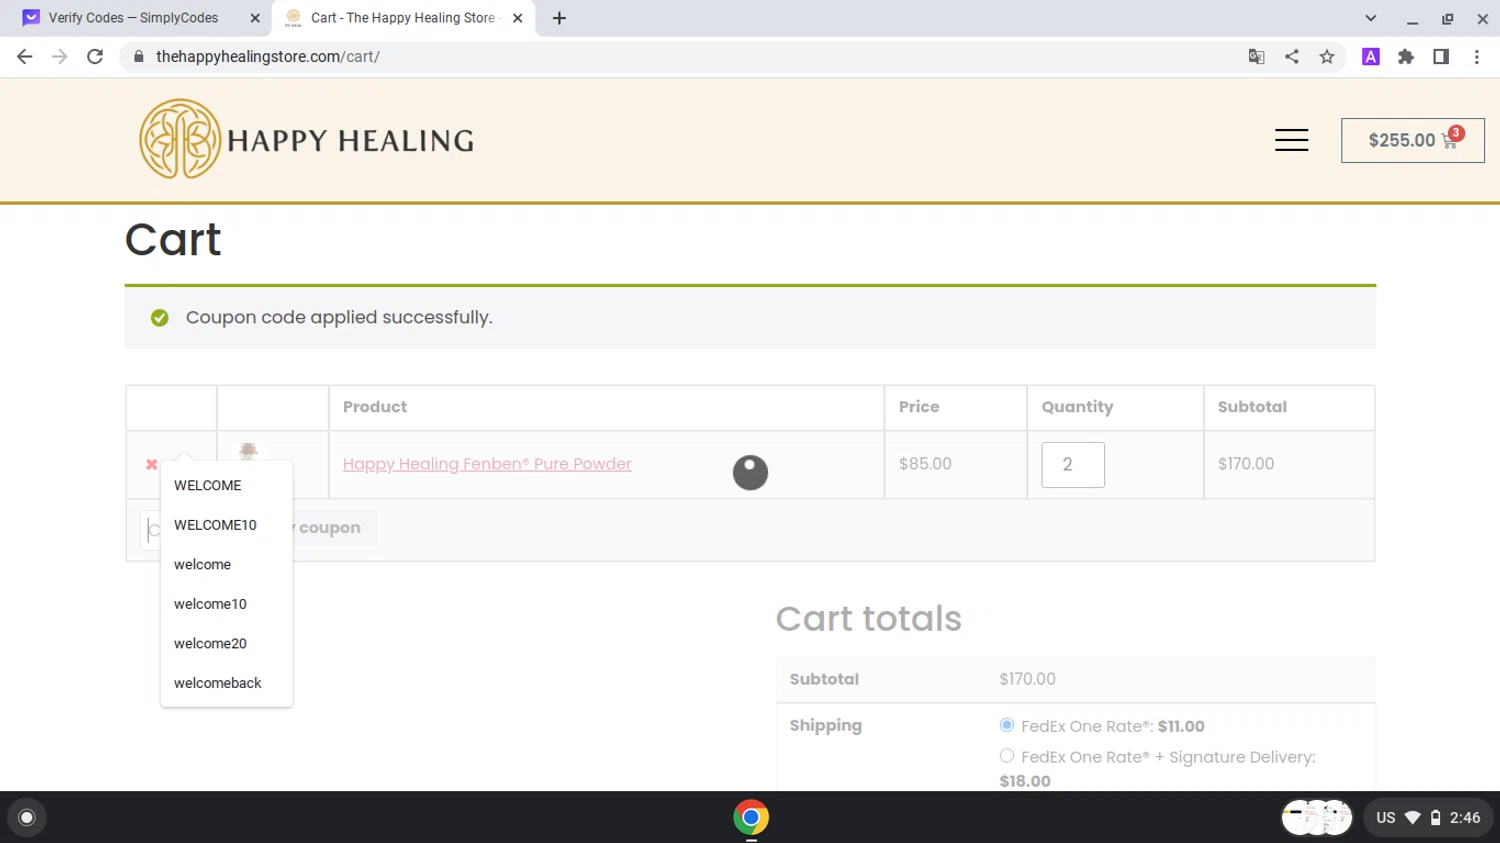1500x843 pixels.
Task: Click the coupon code input field
Action: [x=151, y=529]
